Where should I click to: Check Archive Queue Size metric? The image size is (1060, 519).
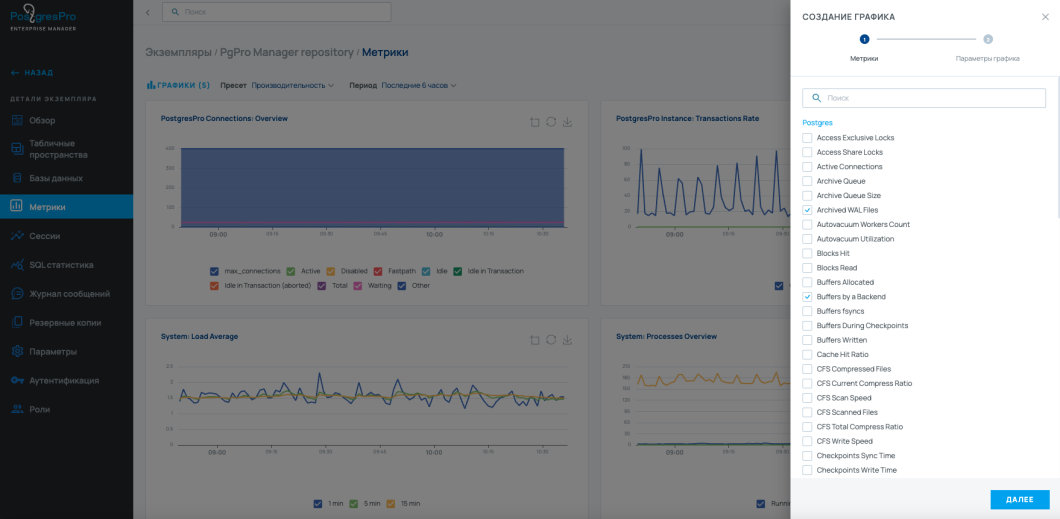807,195
